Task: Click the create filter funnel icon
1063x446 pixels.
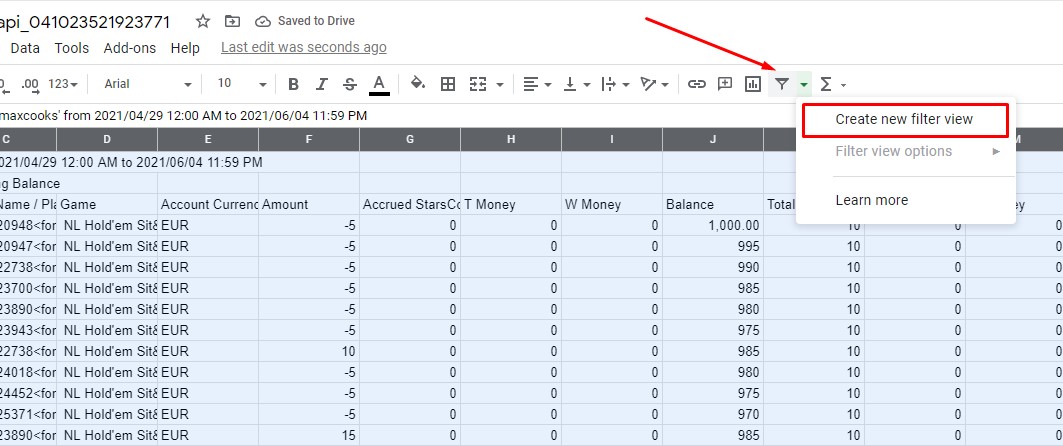Action: [x=782, y=84]
